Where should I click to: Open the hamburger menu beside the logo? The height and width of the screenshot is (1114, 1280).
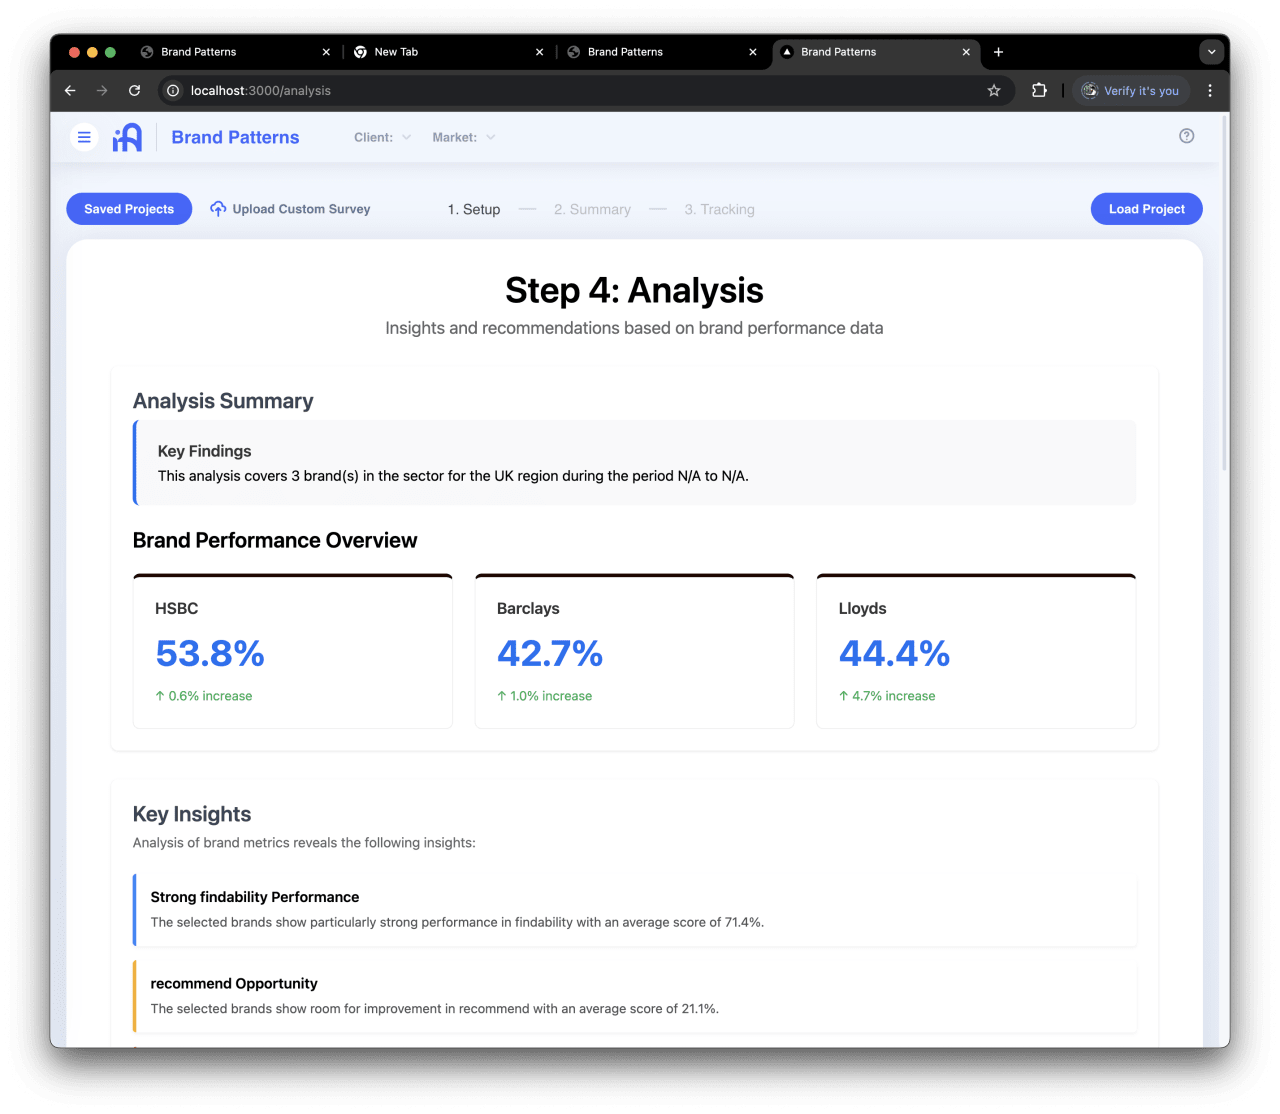click(84, 137)
